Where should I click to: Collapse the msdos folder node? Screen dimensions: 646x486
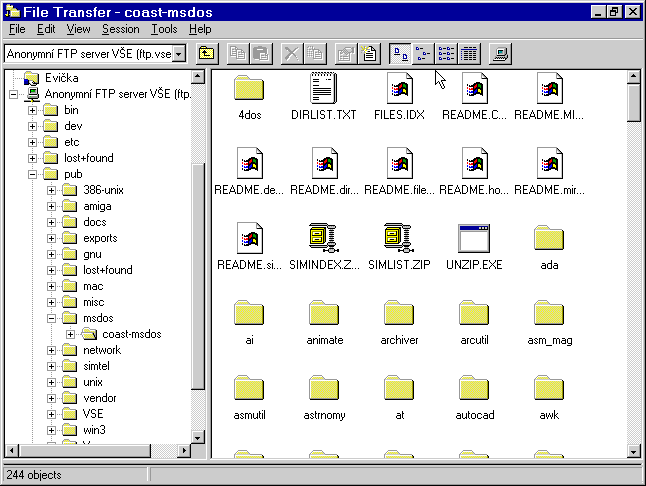click(x=51, y=318)
